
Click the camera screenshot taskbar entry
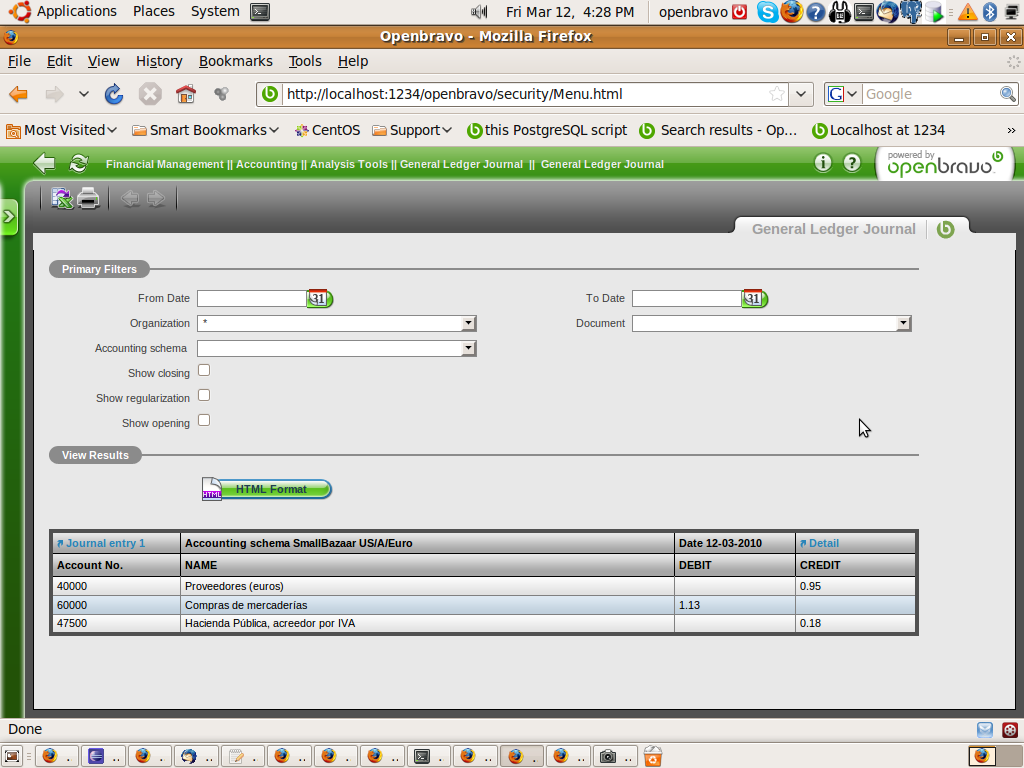coord(617,756)
